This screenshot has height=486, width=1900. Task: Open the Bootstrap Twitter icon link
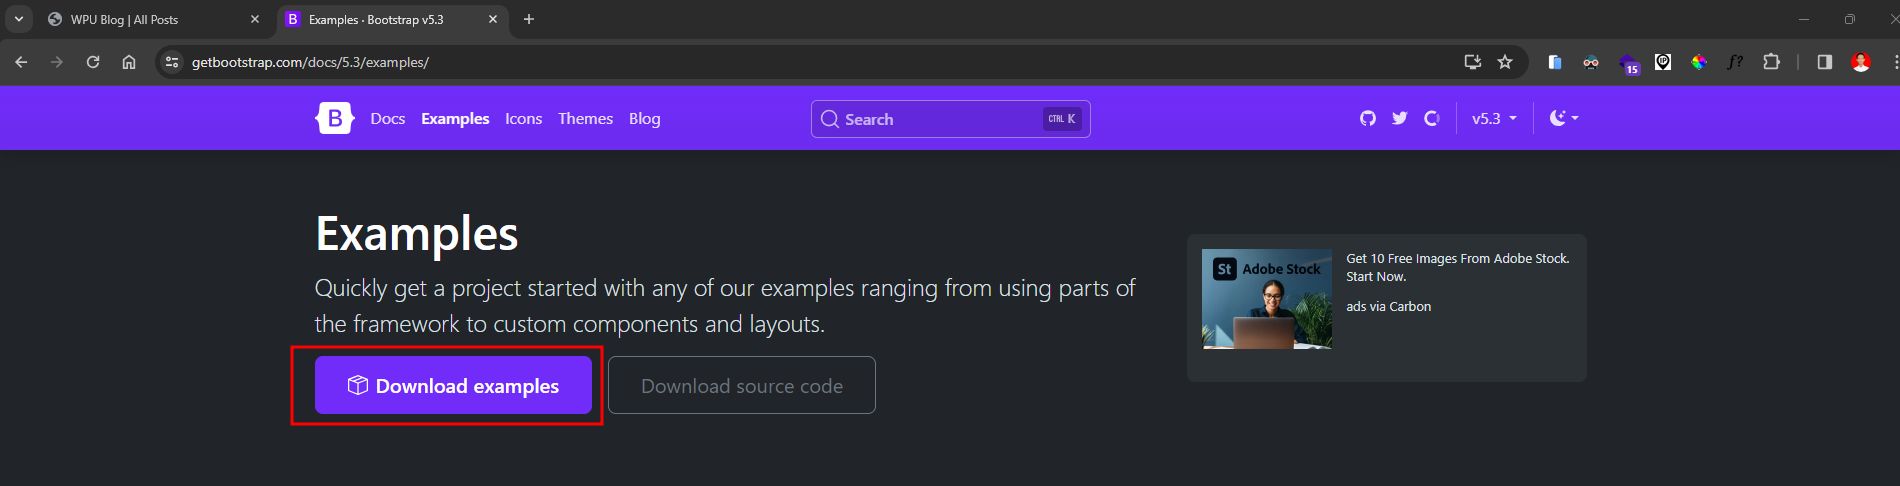coord(1400,118)
